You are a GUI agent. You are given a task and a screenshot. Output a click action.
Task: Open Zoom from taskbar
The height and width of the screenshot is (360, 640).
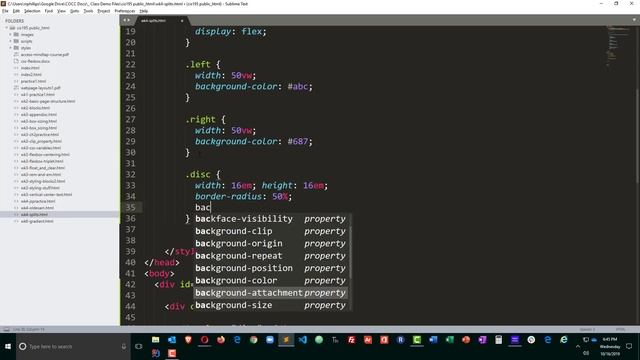click(x=270, y=340)
